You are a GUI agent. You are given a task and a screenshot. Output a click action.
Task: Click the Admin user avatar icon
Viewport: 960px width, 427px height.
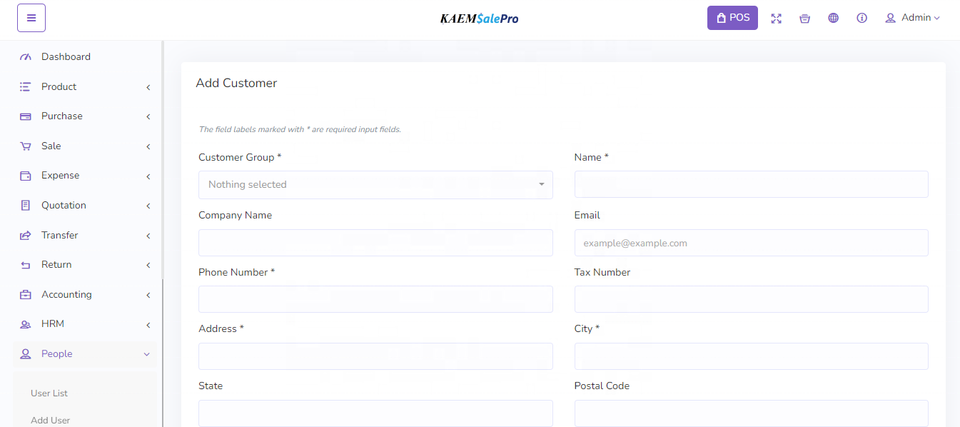point(890,18)
